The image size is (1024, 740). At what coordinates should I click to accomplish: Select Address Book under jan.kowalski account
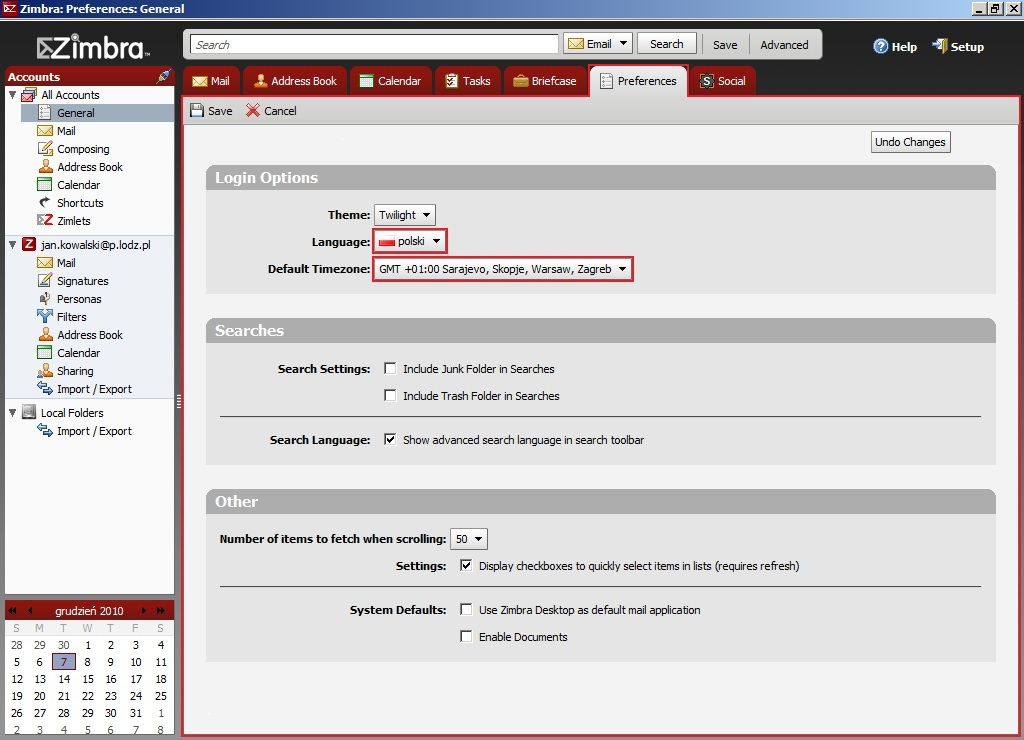(x=89, y=334)
